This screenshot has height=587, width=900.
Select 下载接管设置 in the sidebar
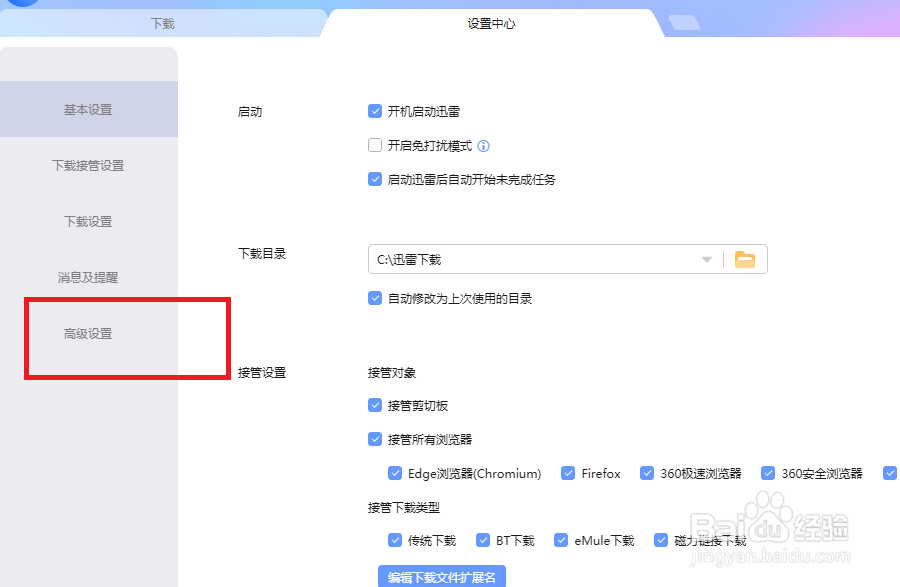point(89,165)
